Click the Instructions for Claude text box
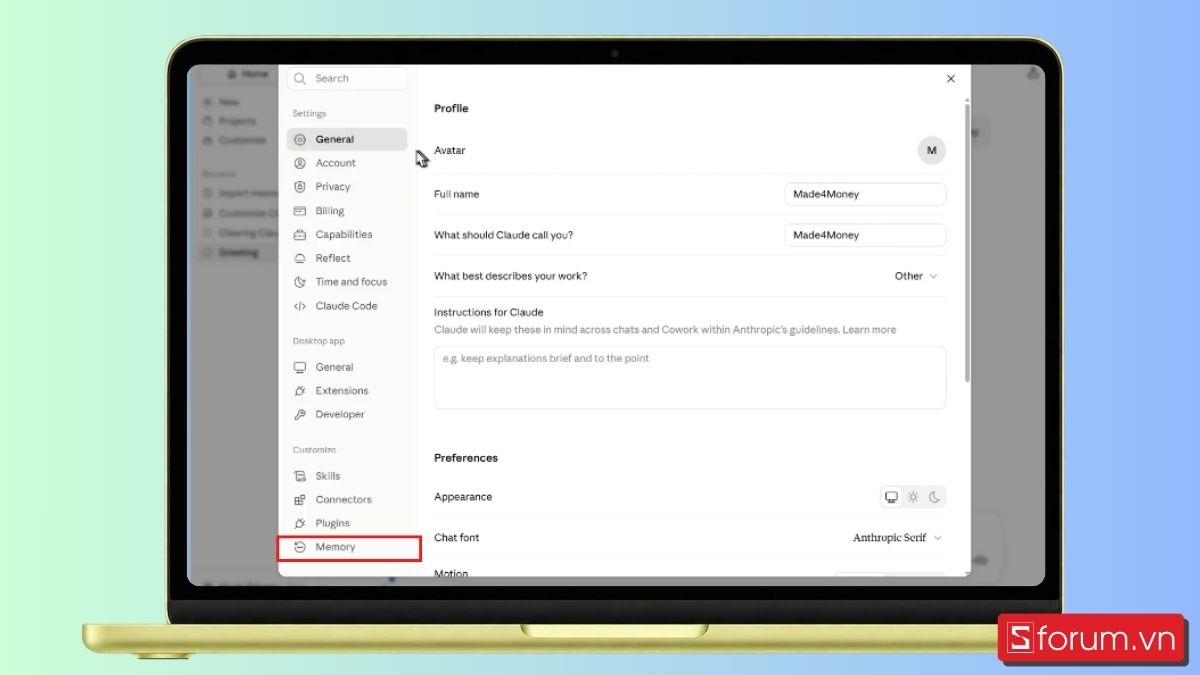Screen dimensions: 1200x675 tap(690, 378)
